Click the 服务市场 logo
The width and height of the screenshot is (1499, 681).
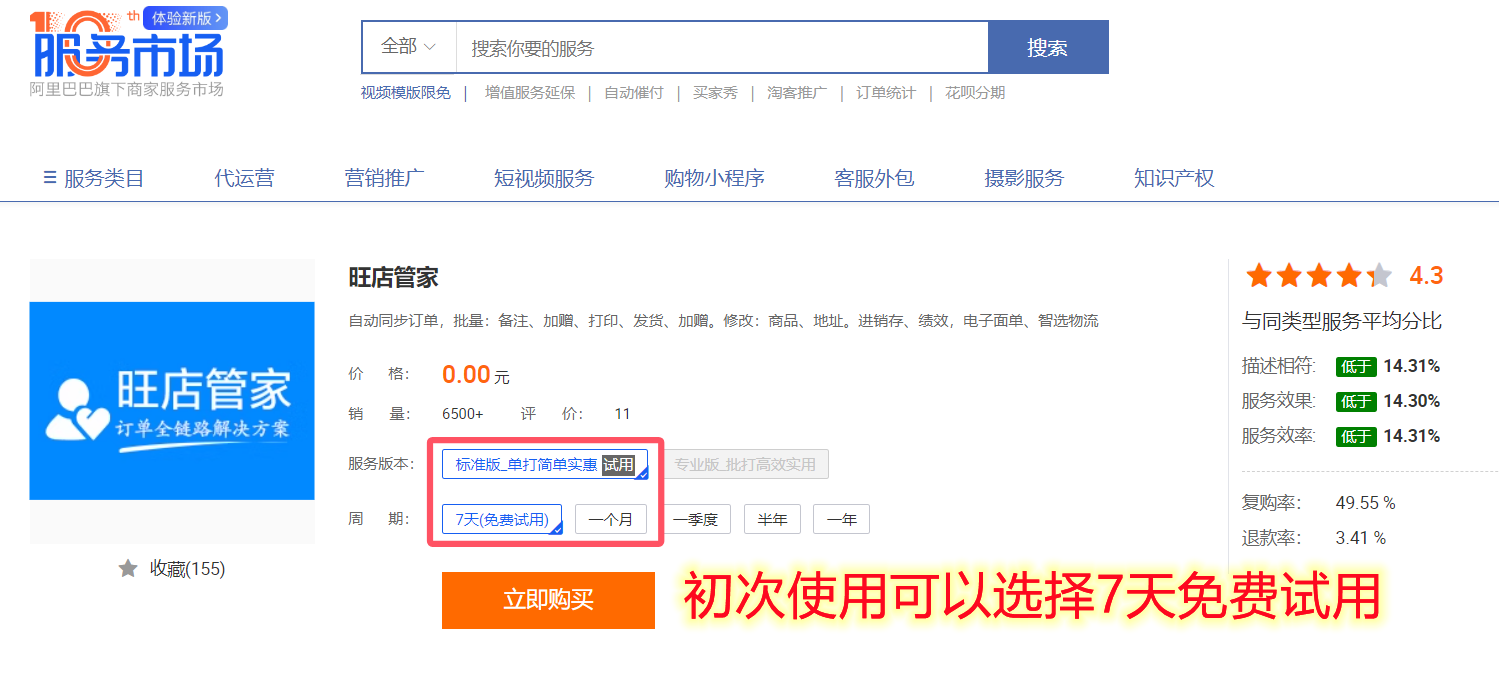127,52
